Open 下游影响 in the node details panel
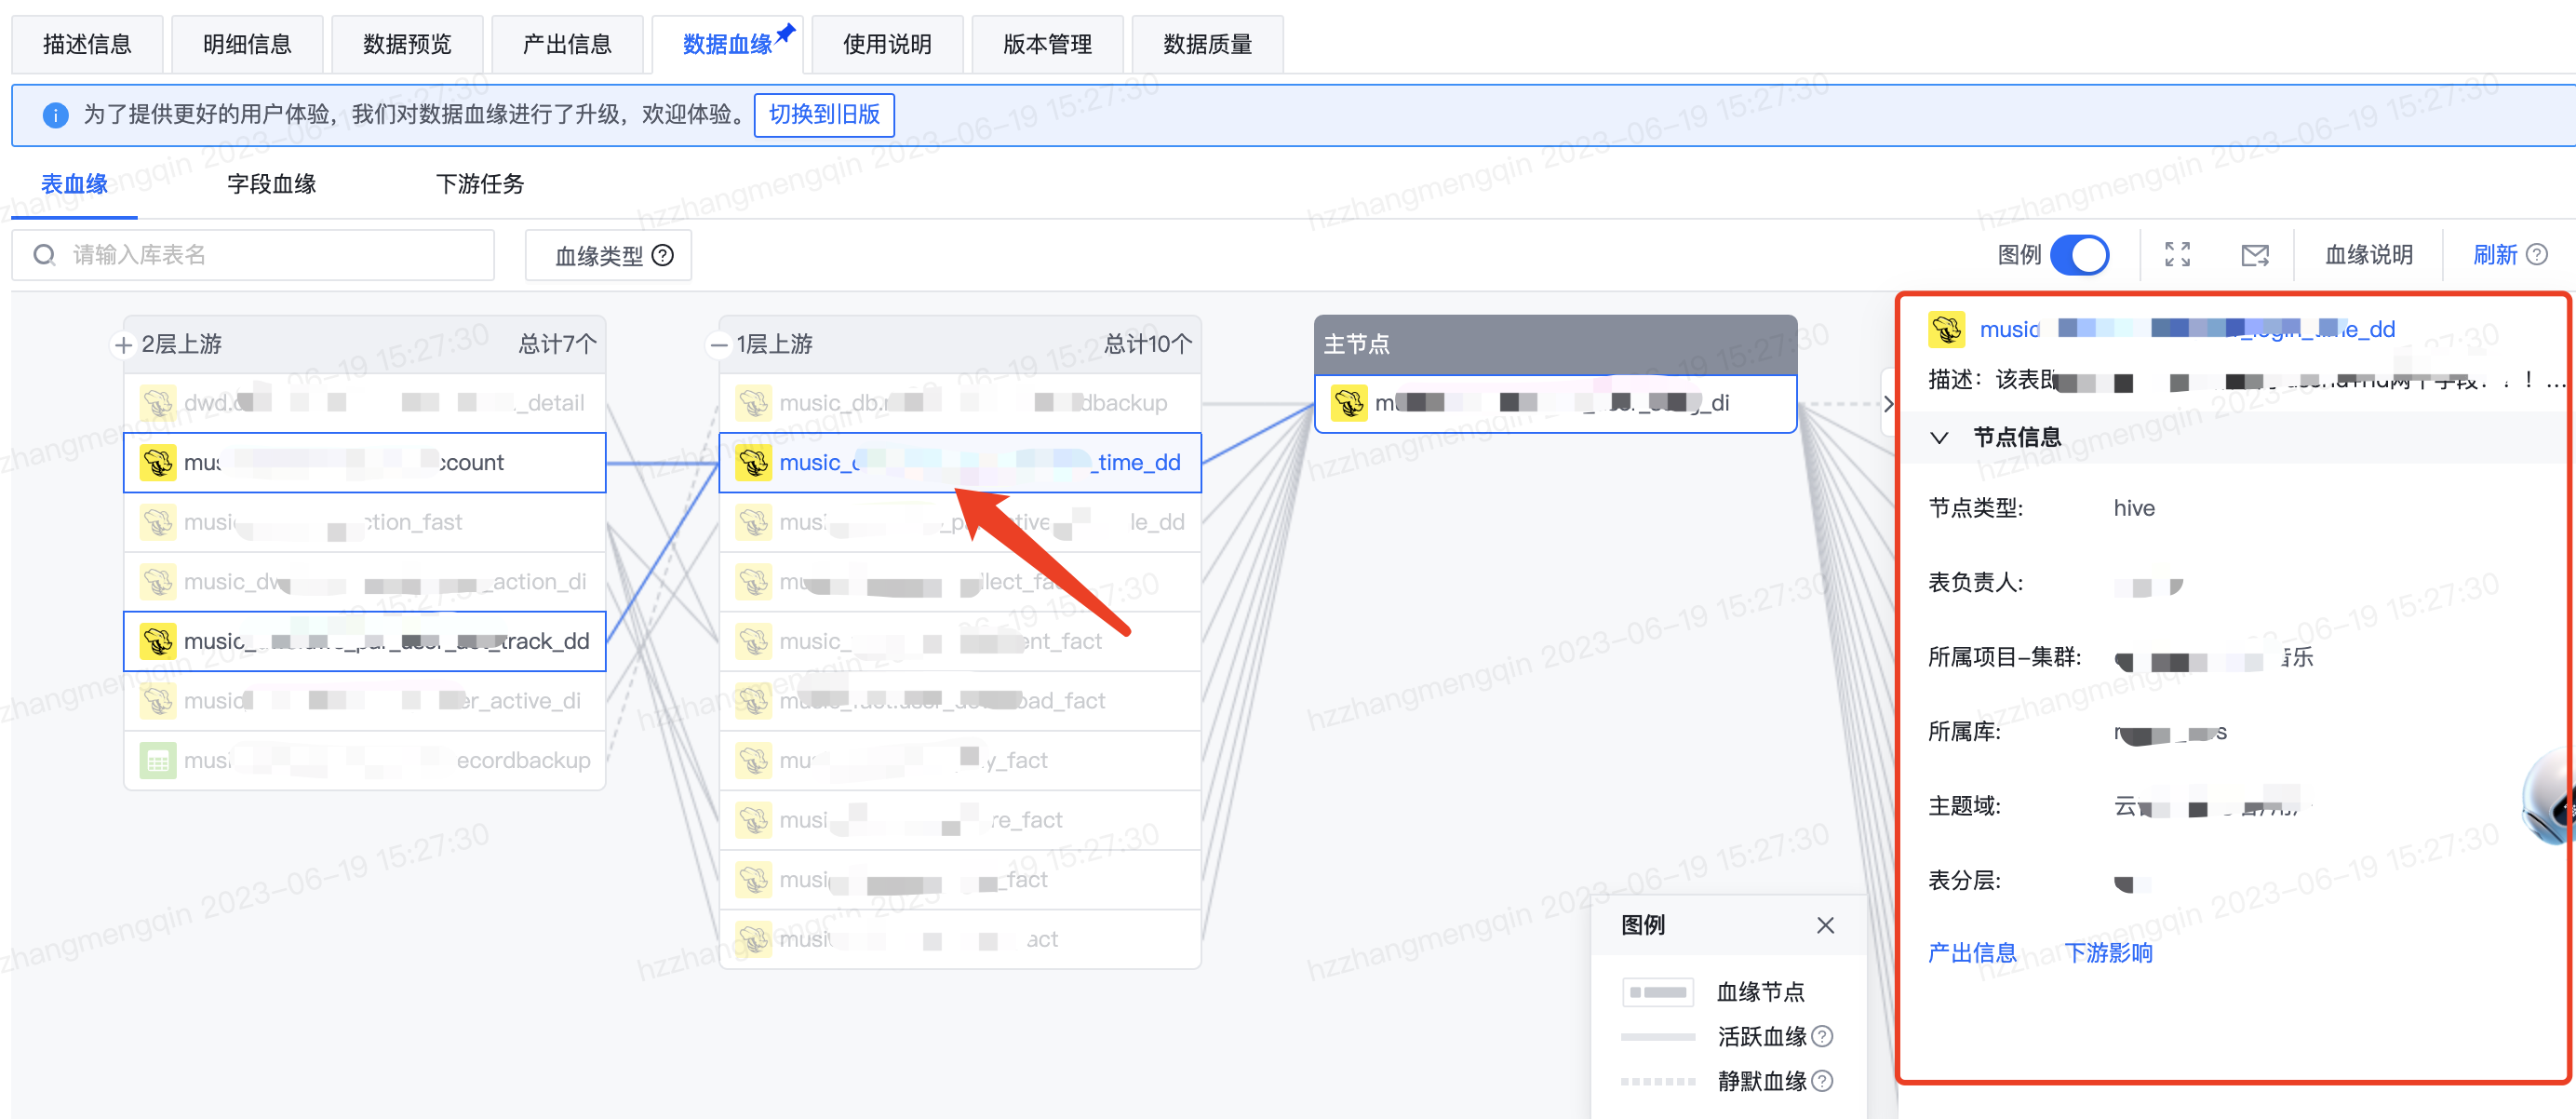The width and height of the screenshot is (2576, 1119). tap(2110, 953)
